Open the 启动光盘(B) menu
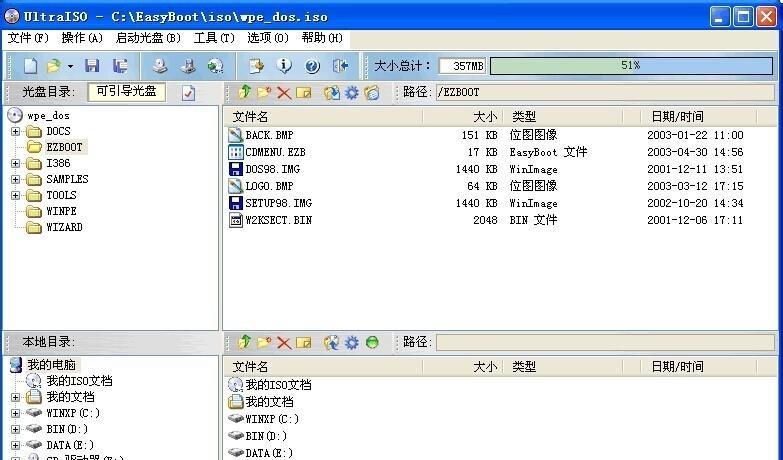783x460 pixels. tap(148, 38)
